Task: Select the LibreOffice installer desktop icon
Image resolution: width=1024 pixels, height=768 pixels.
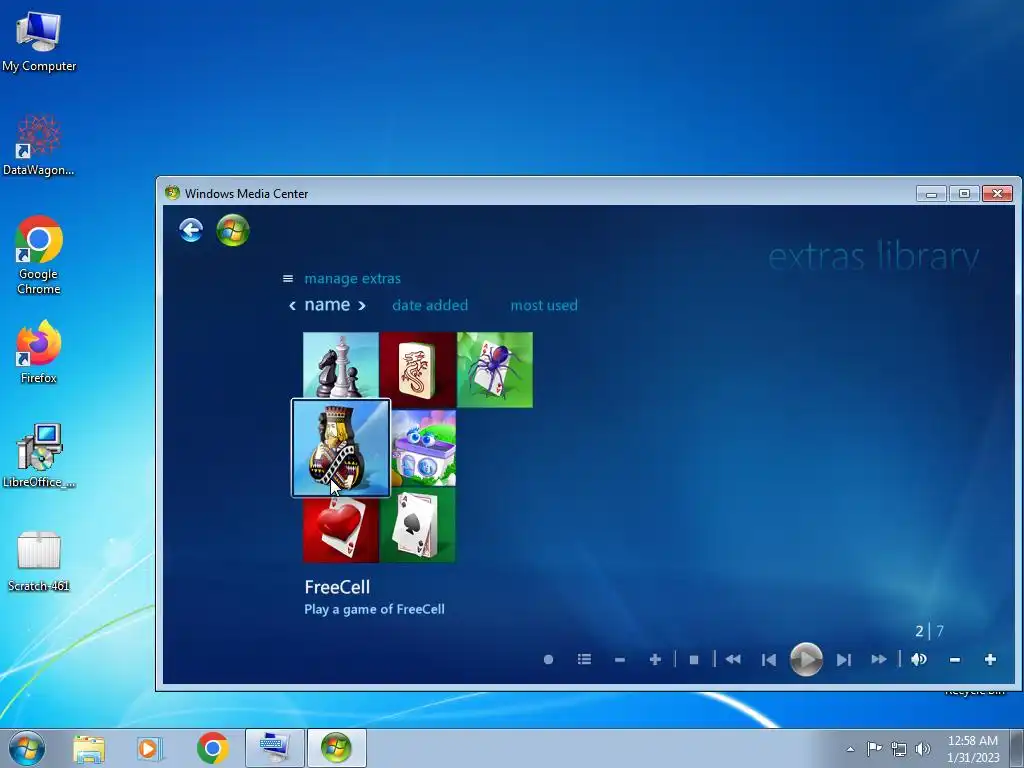Action: (x=39, y=456)
